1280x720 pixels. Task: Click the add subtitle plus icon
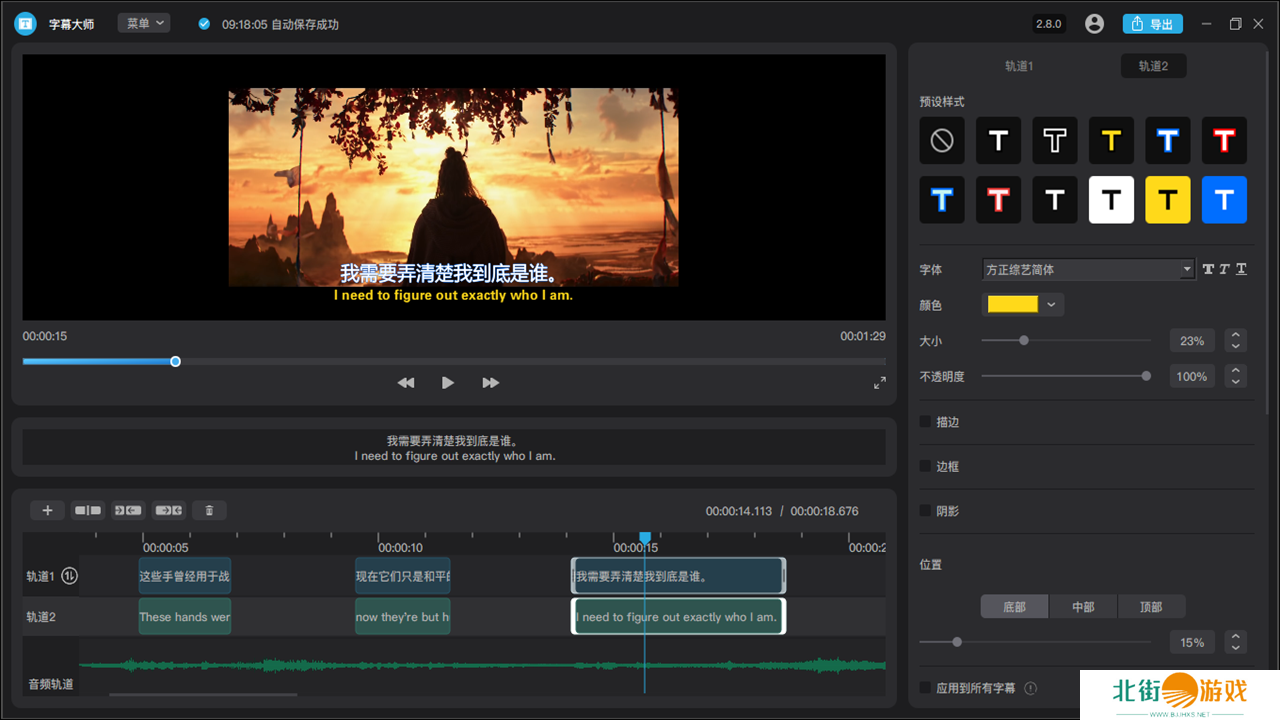(47, 511)
